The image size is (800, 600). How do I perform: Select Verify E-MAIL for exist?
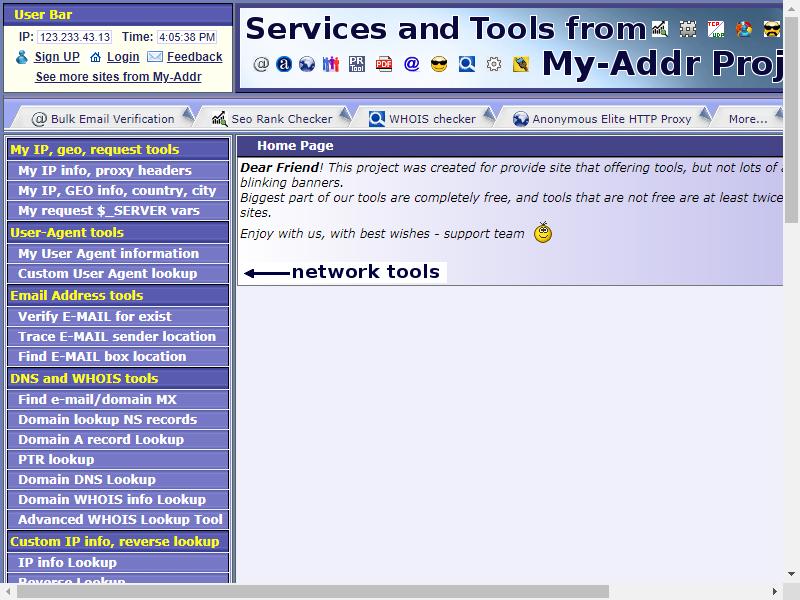click(x=118, y=316)
